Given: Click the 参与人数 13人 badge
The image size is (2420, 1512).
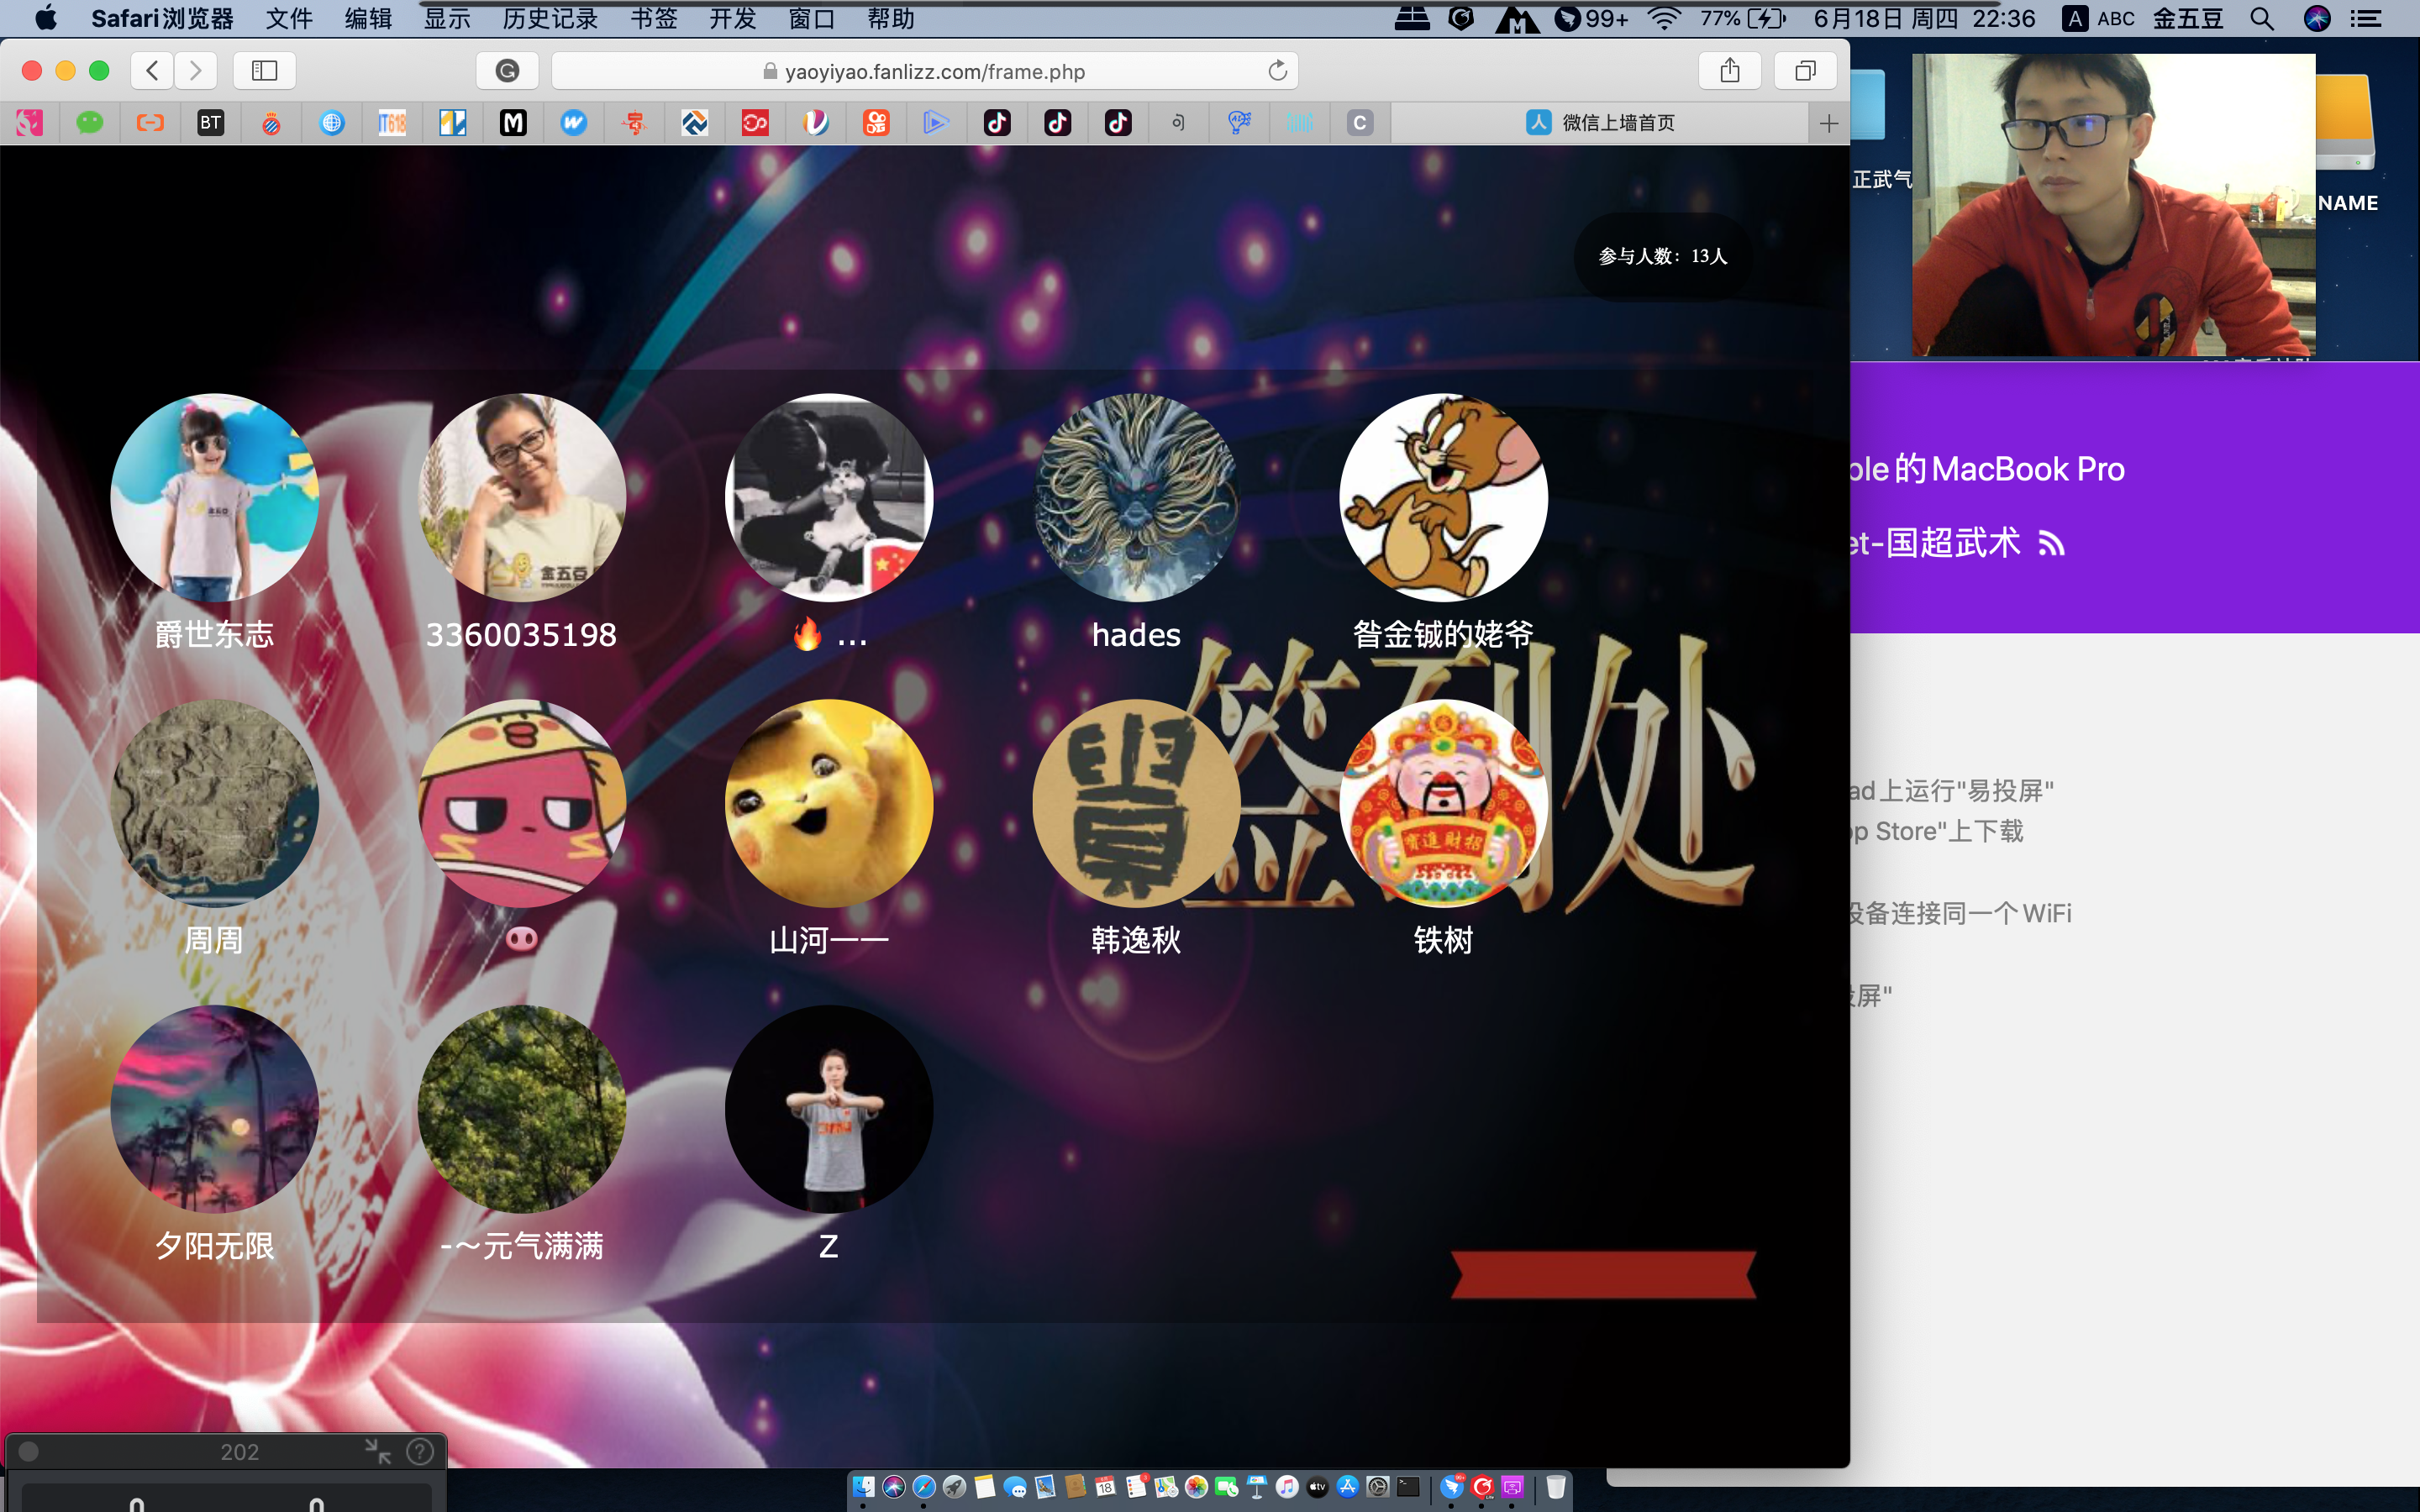Looking at the screenshot, I should click(1662, 256).
